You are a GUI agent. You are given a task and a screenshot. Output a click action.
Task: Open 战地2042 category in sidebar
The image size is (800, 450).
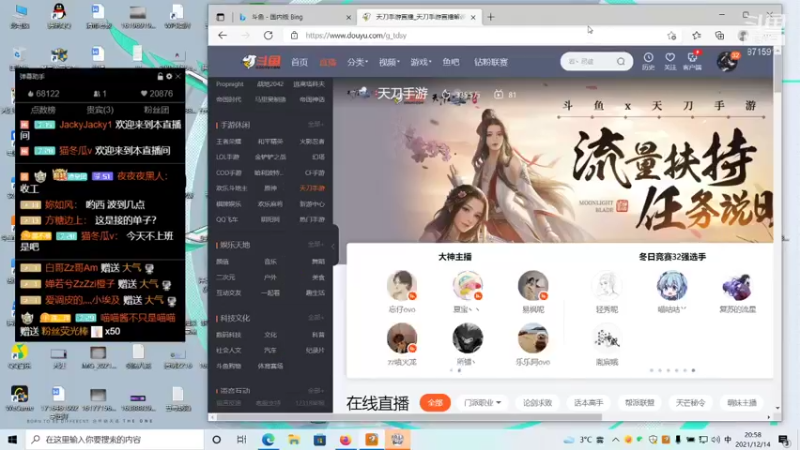click(270, 84)
